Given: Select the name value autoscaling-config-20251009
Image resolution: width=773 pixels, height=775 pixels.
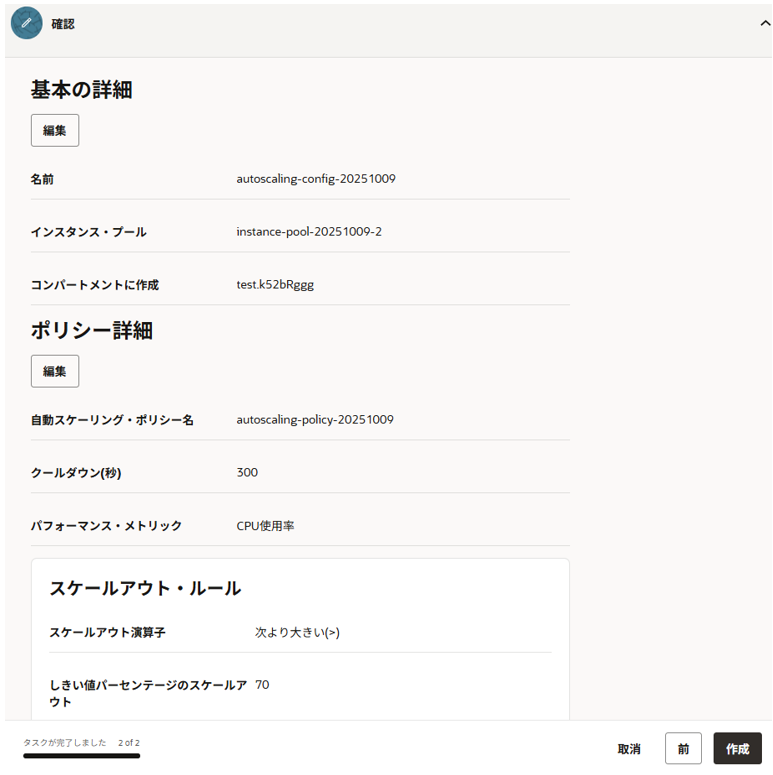Looking at the screenshot, I should click(316, 179).
